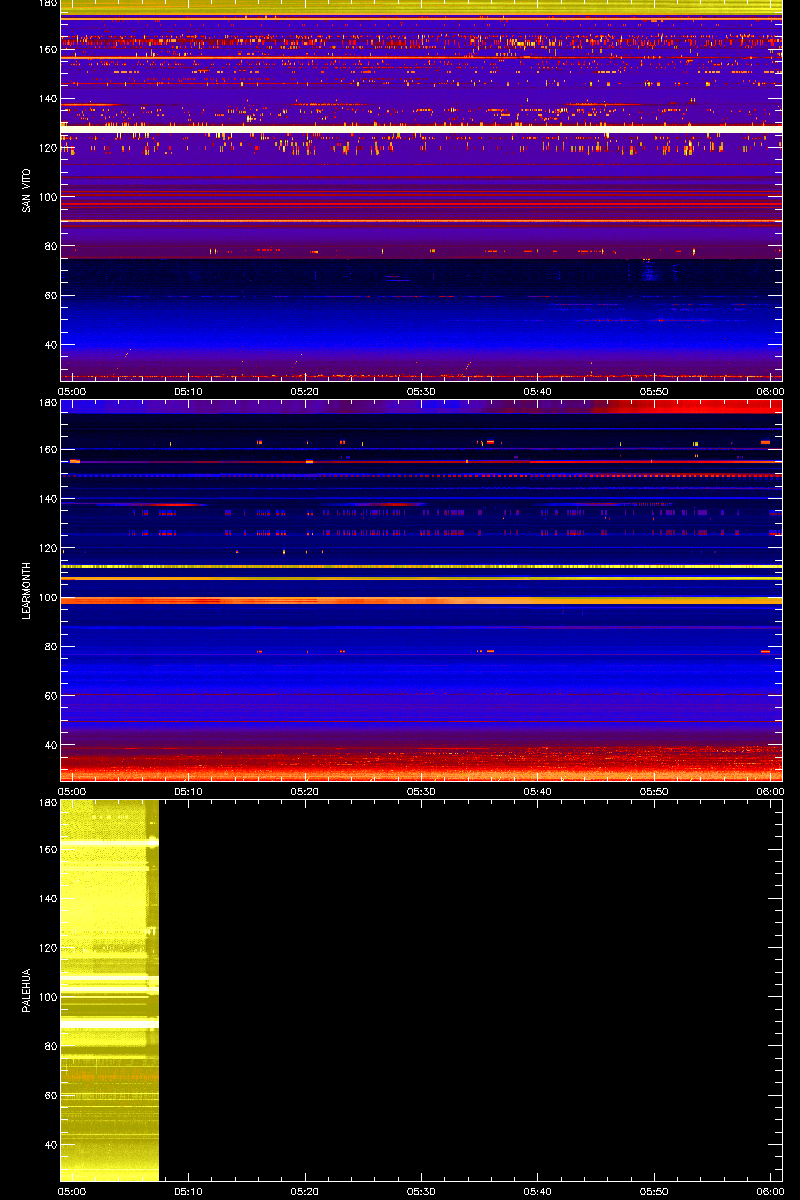800x1200 pixels.
Task: Click the 120 frequency tick on Palehua axis
Action: click(48, 948)
